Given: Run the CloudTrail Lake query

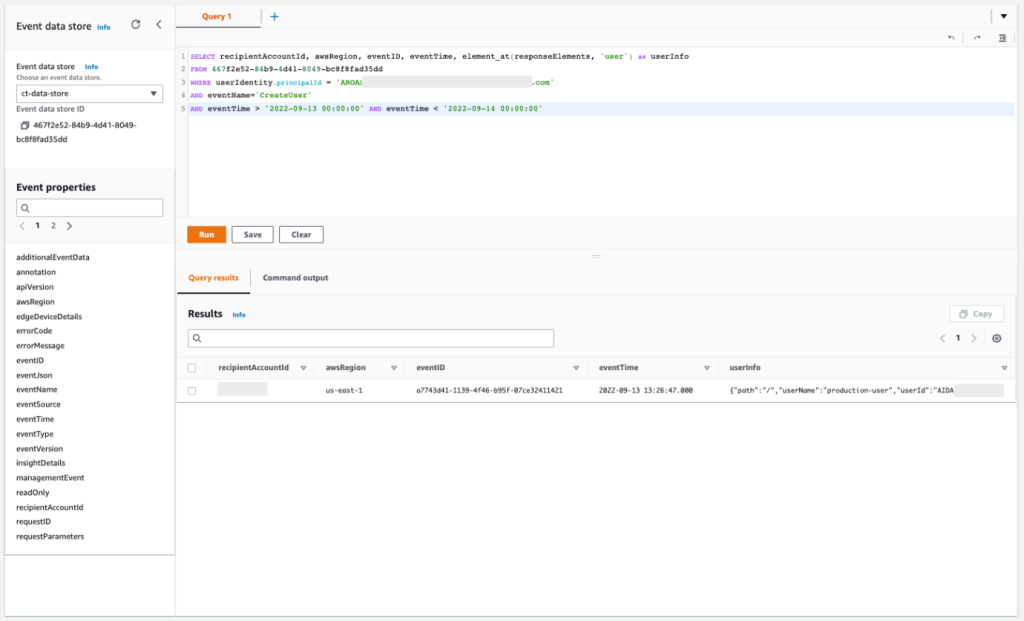Looking at the screenshot, I should tap(205, 234).
